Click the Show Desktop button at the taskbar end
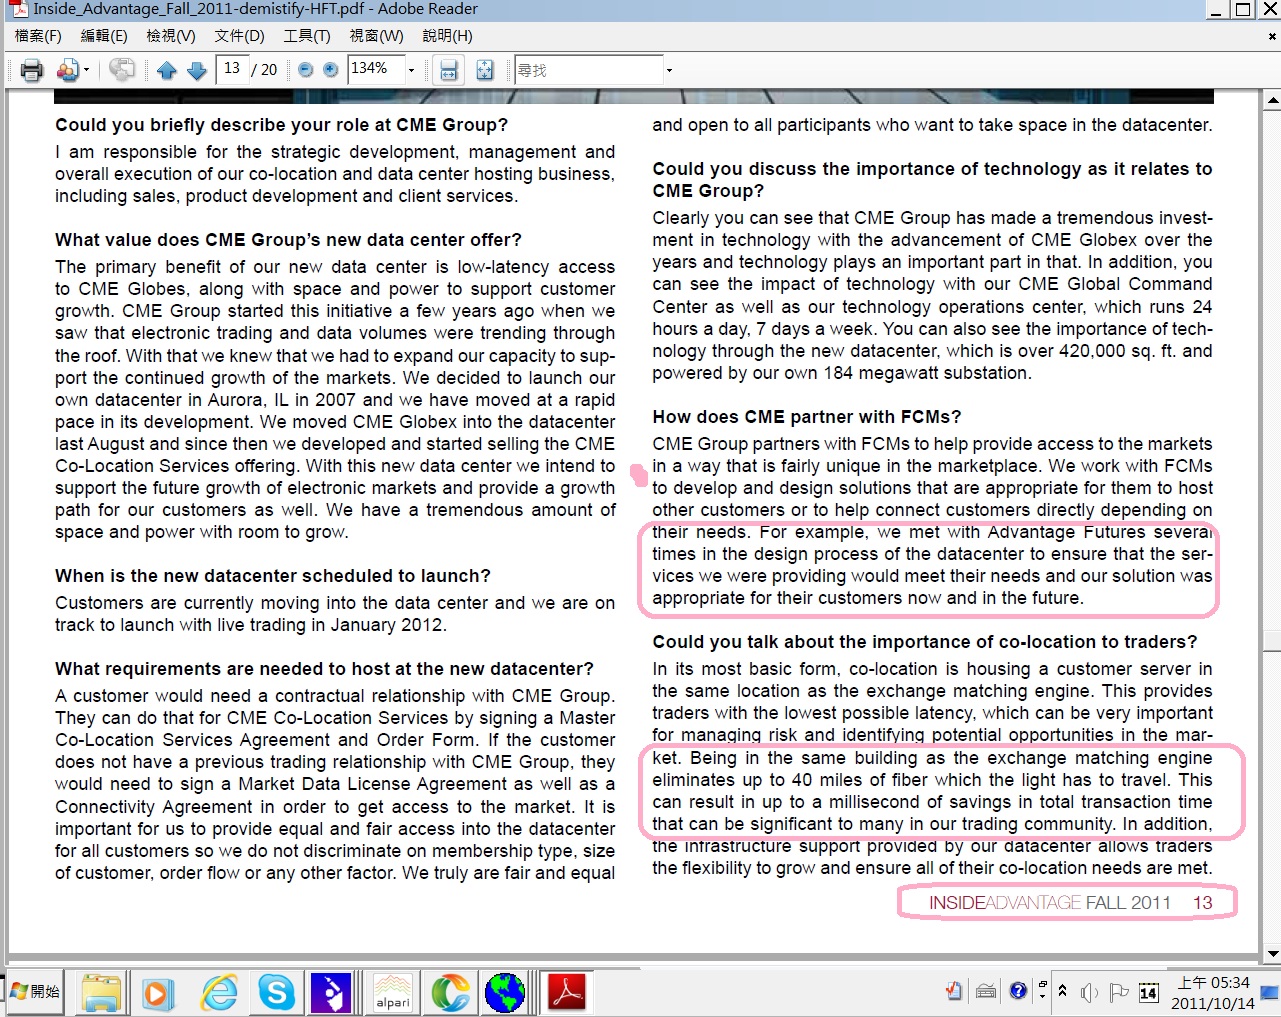Image resolution: width=1281 pixels, height=1017 pixels. click(1270, 992)
